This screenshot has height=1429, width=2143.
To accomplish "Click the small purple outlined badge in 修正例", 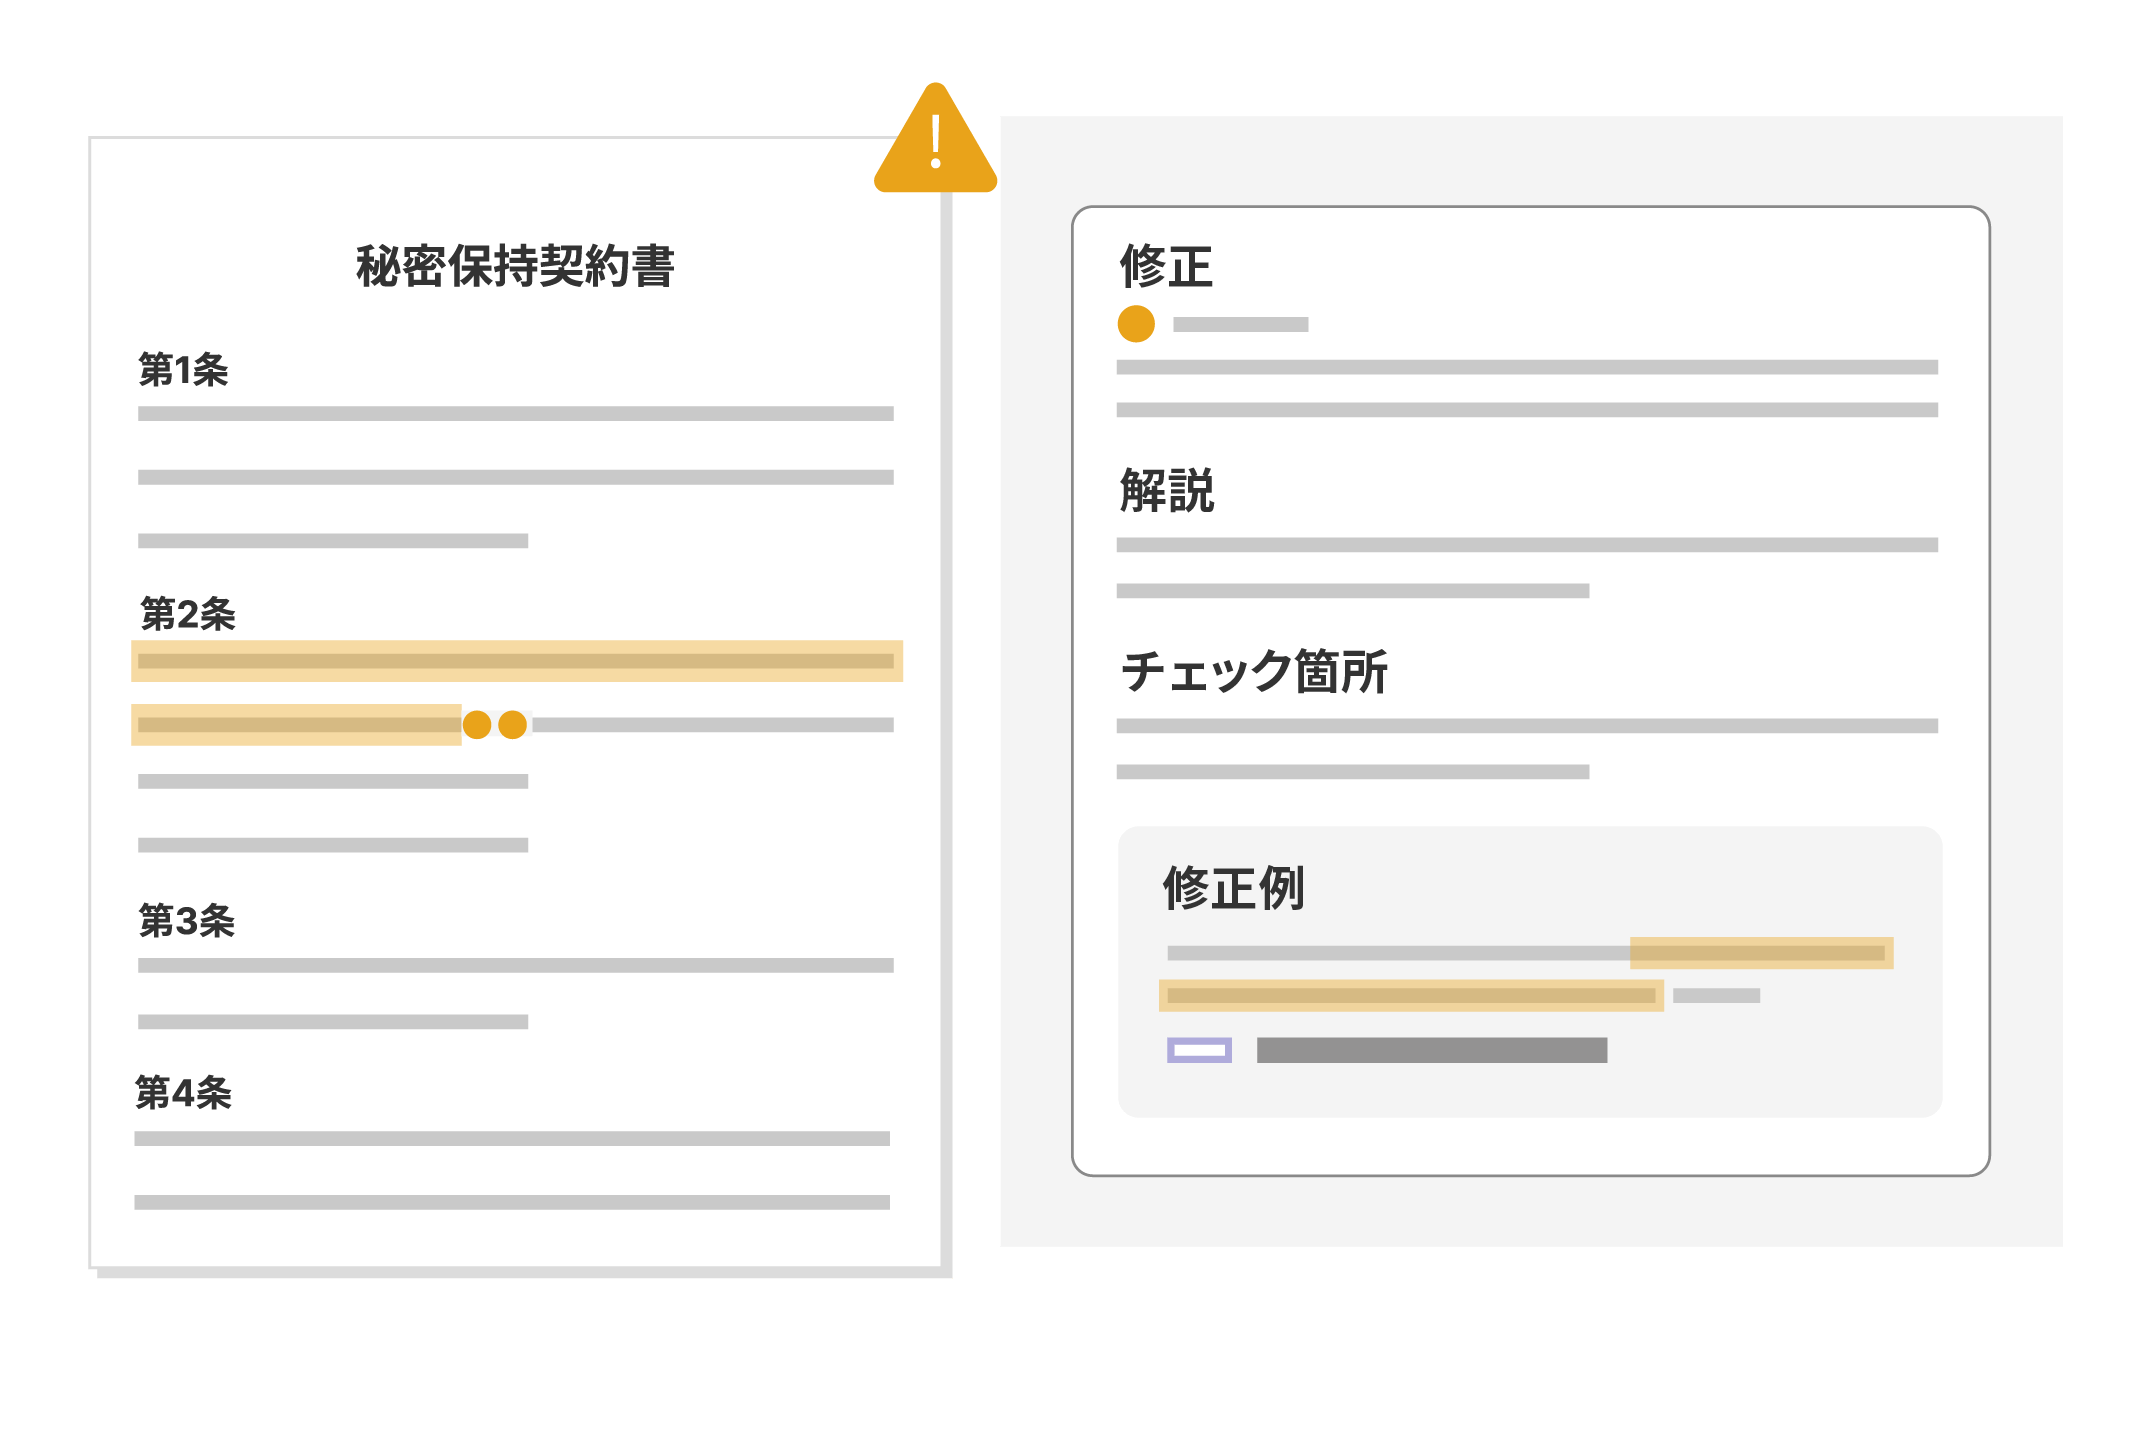I will point(1200,1049).
